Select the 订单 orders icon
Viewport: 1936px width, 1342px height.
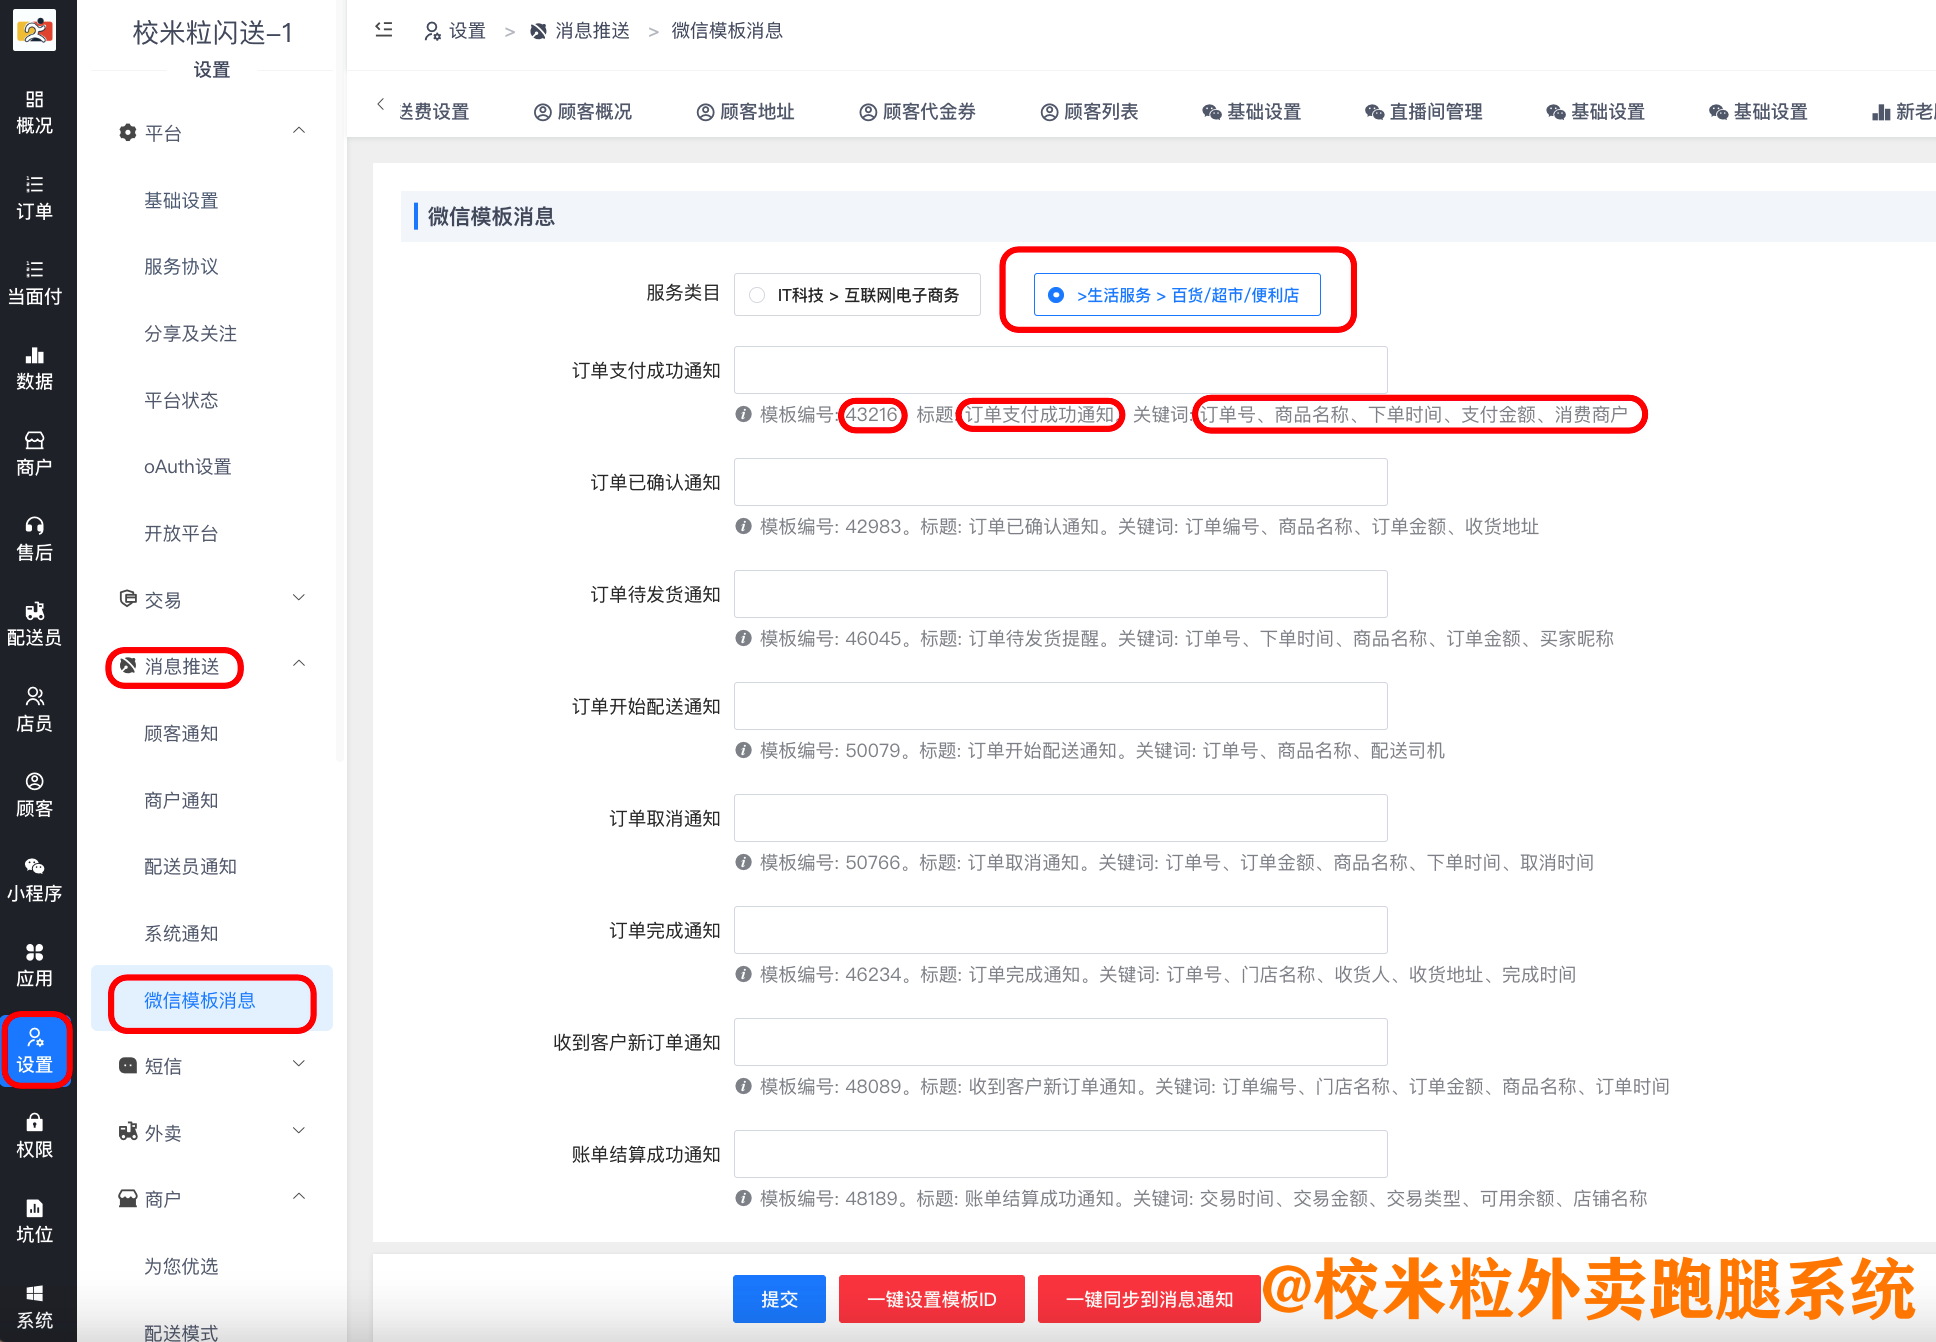[x=37, y=196]
